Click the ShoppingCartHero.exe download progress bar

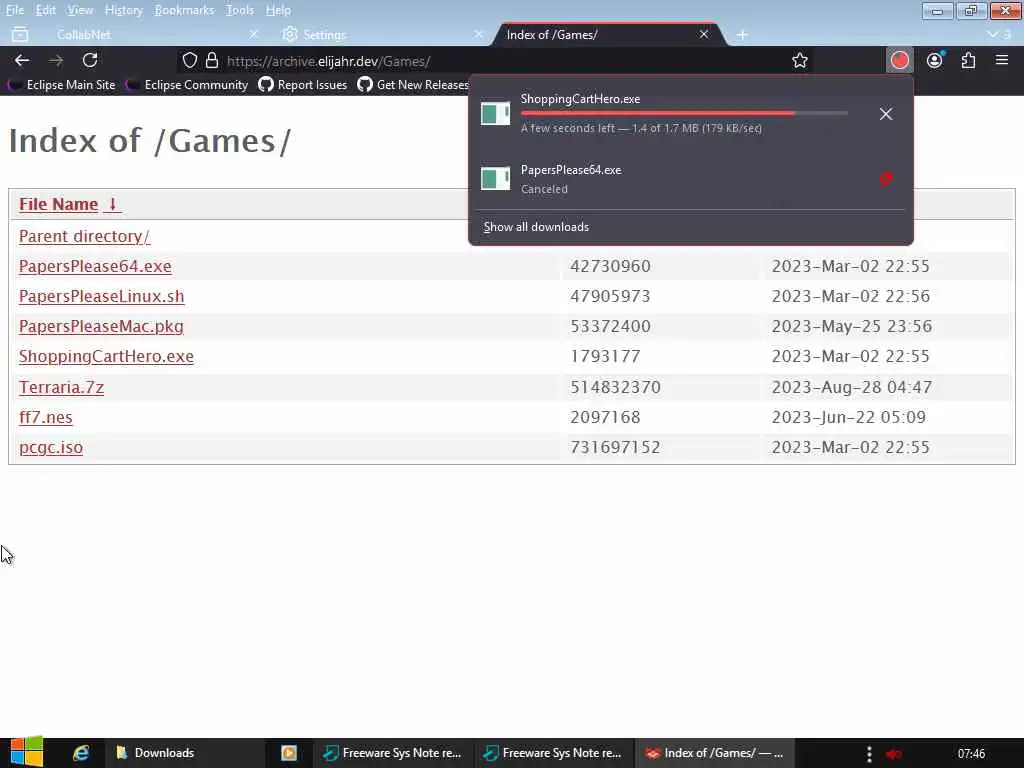pyautogui.click(x=684, y=114)
